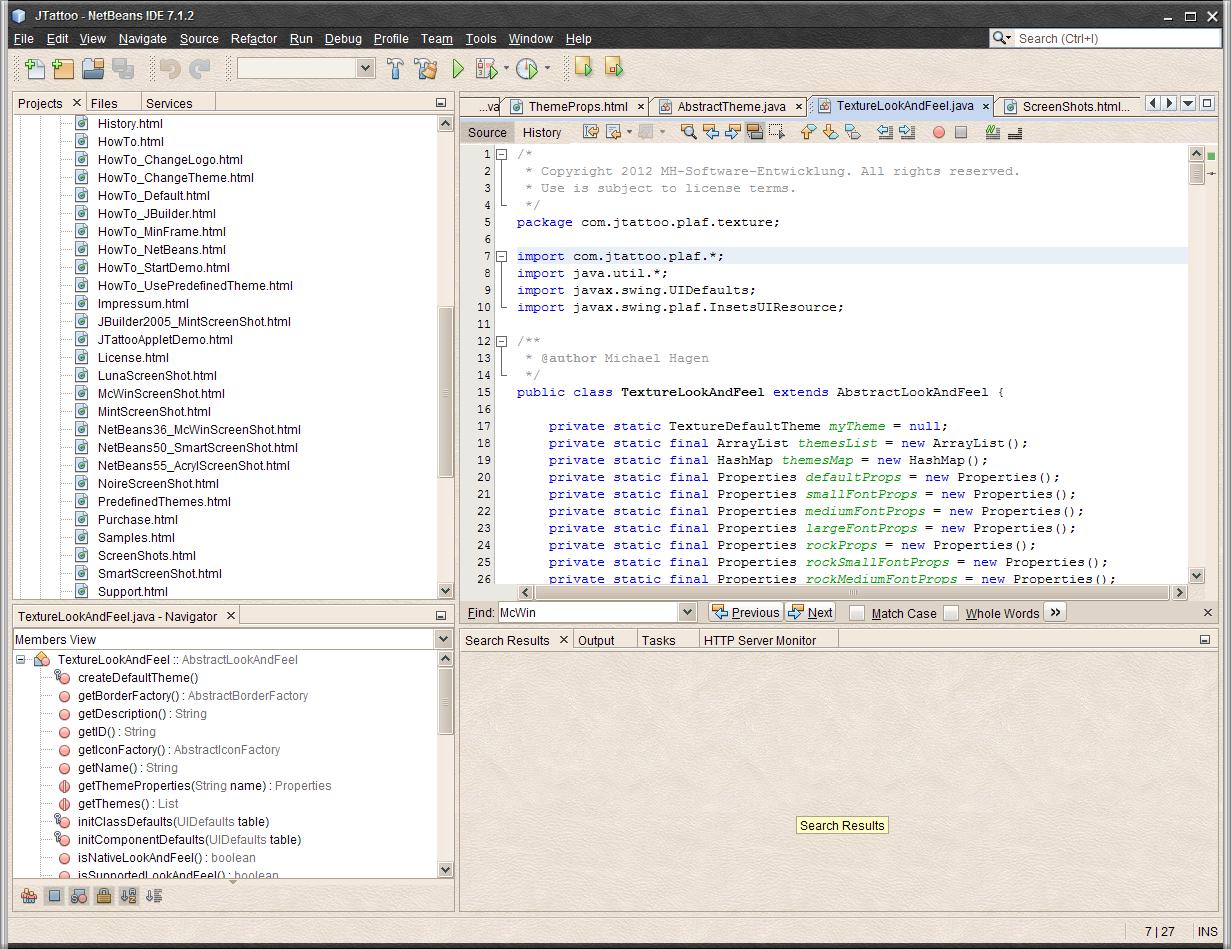Jump to the next bookmark icon

pyautogui.click(x=830, y=132)
